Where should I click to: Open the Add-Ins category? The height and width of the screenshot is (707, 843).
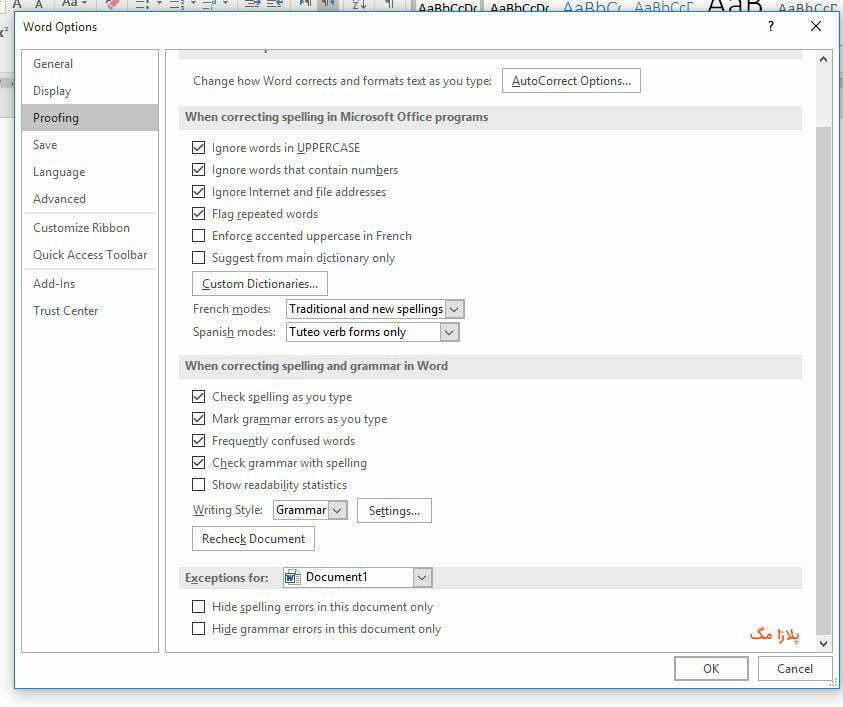[90, 284]
